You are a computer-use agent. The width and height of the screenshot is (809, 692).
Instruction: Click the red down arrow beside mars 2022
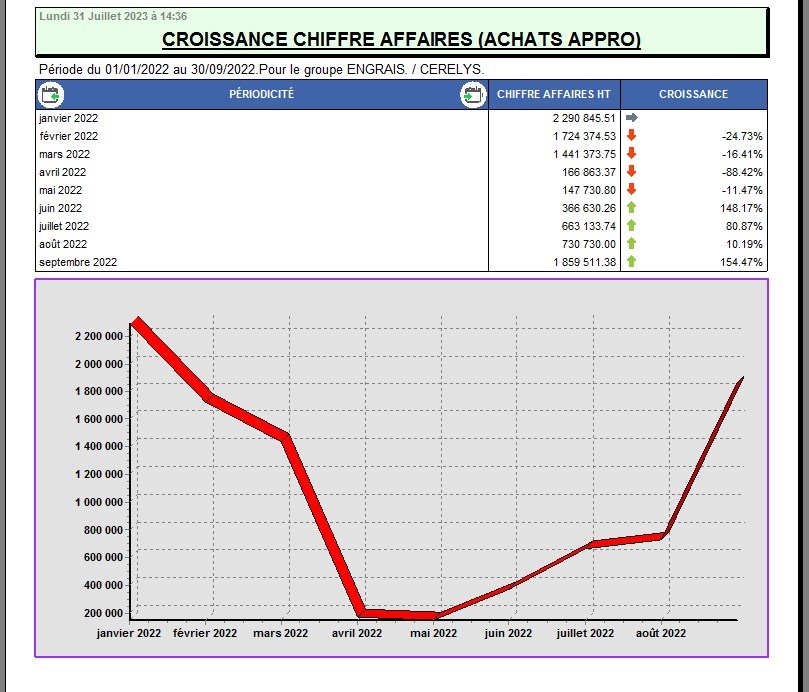631,154
